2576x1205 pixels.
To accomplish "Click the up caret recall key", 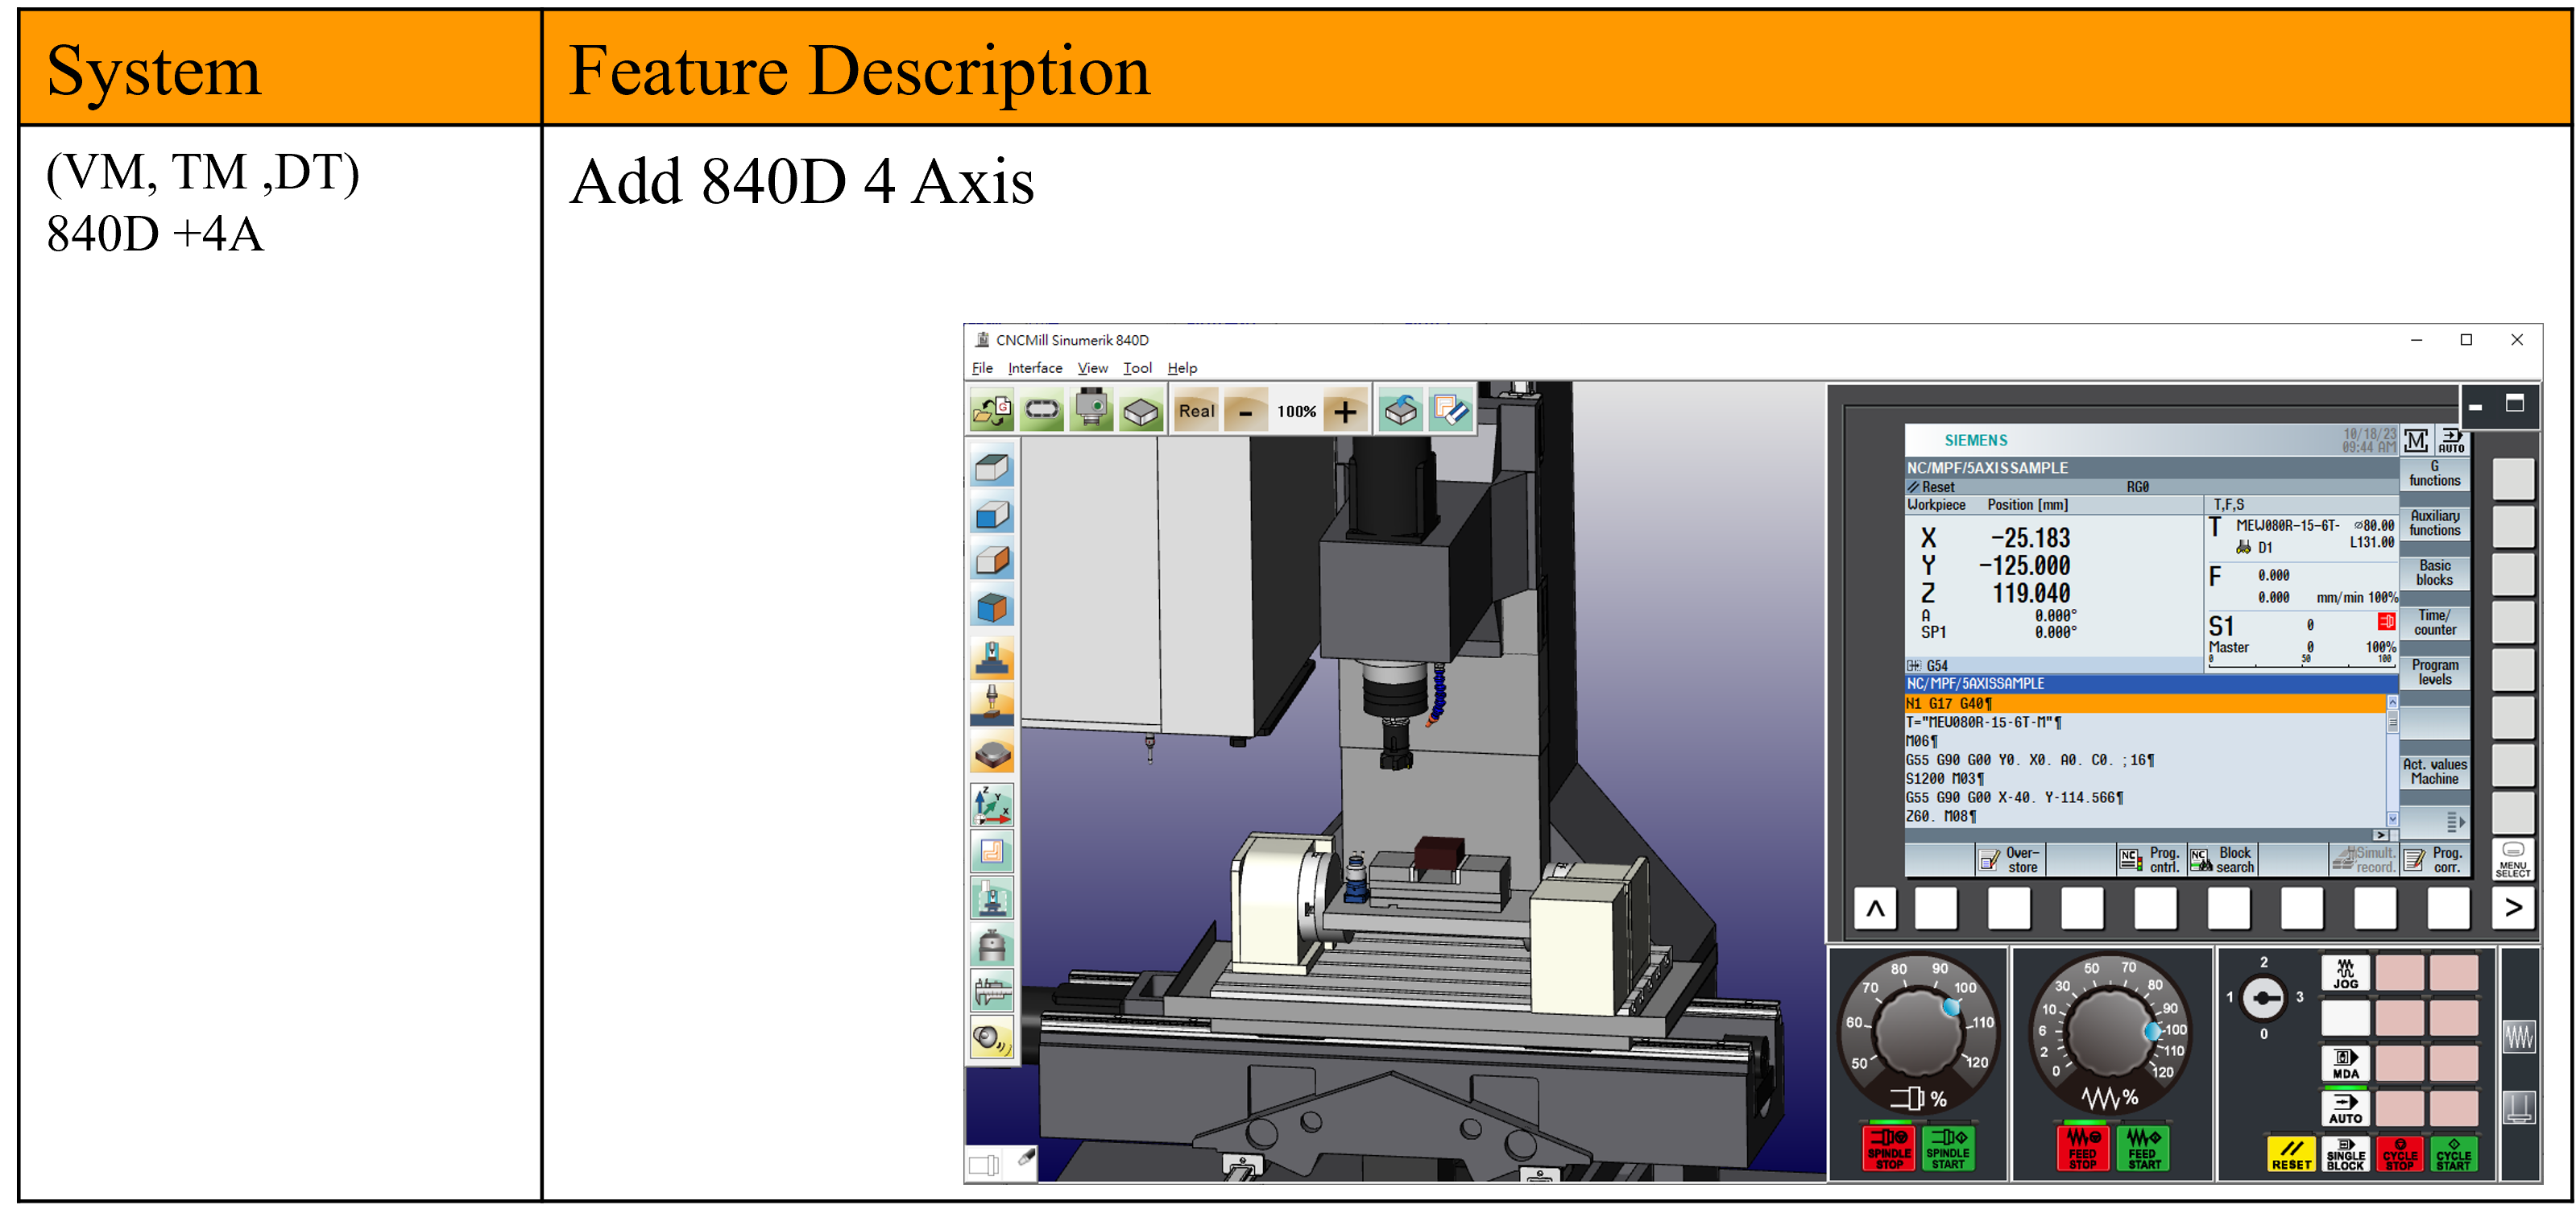I will [1875, 907].
